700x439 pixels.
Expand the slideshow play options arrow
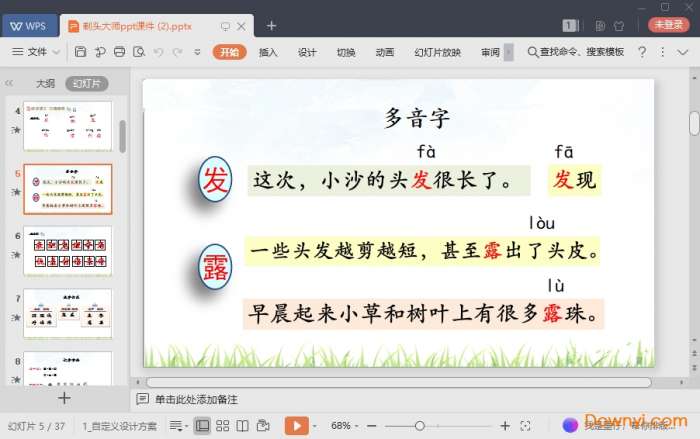pyautogui.click(x=315, y=426)
